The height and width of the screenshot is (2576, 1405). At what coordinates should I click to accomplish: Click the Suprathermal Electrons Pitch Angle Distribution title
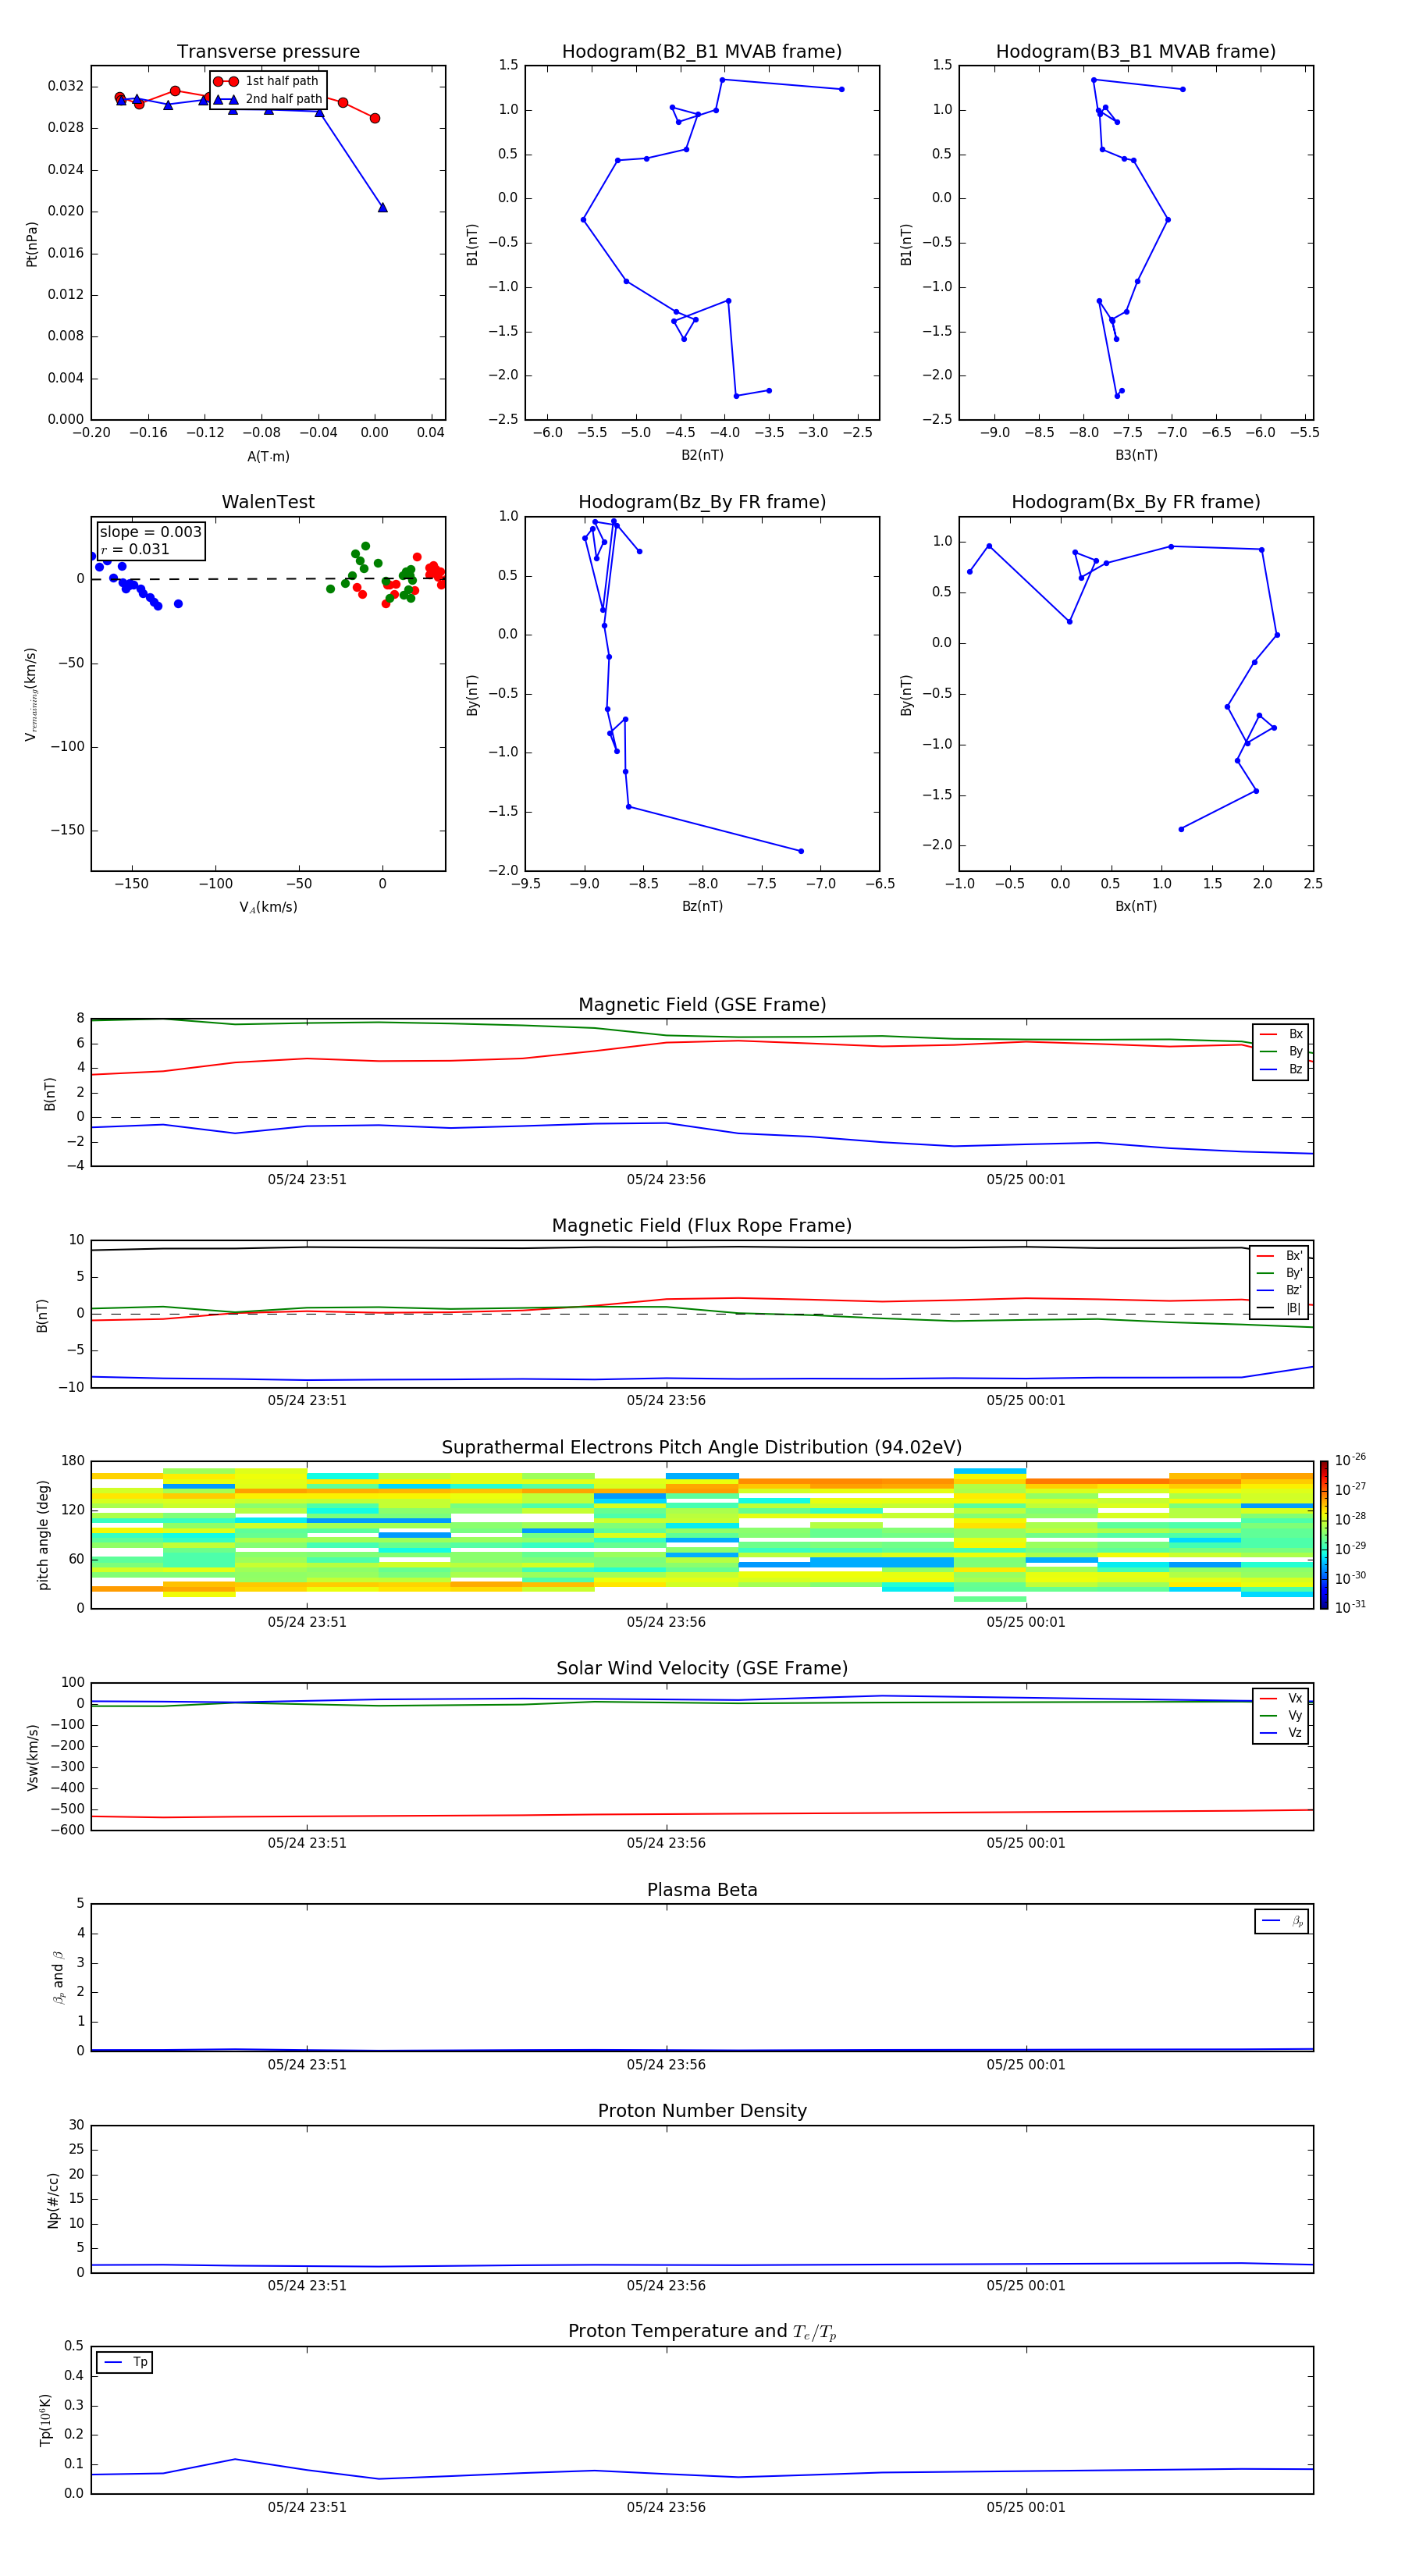702,1448
